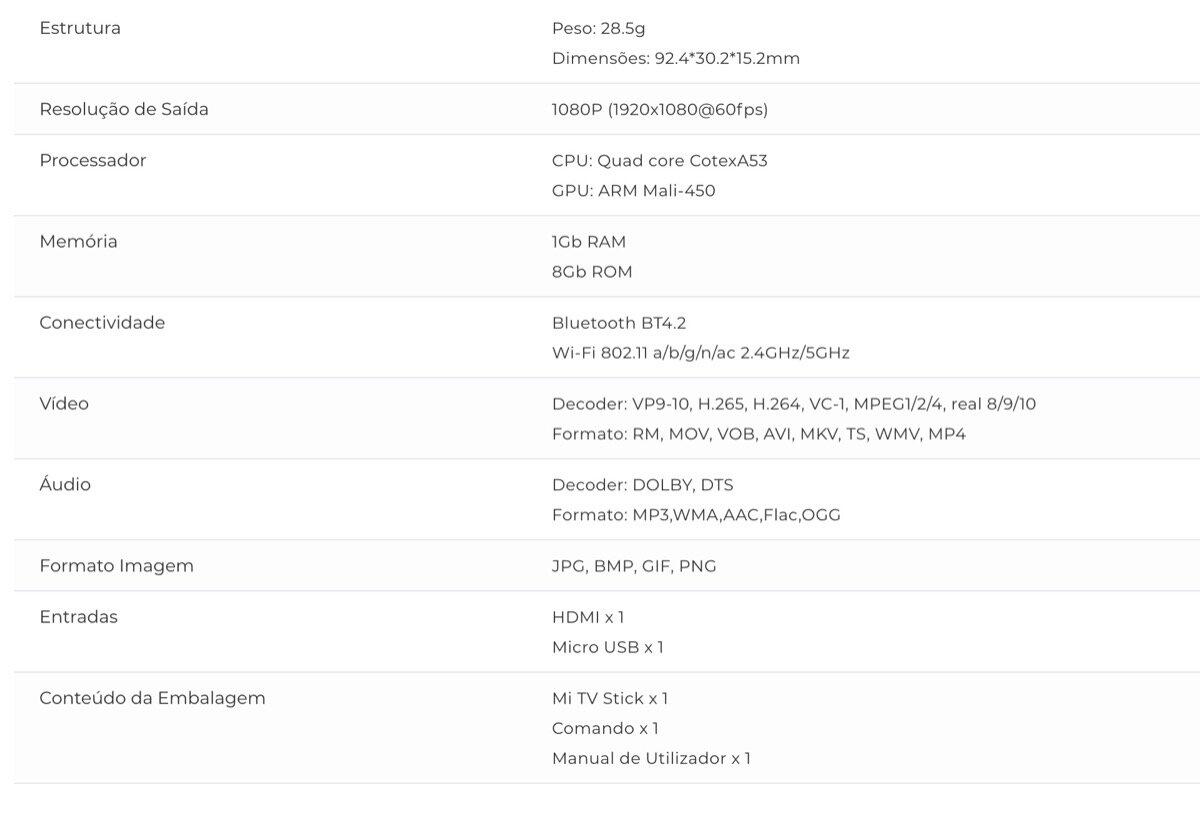Click the Resolução de Saída label
The width and height of the screenshot is (1200, 819).
(x=124, y=109)
